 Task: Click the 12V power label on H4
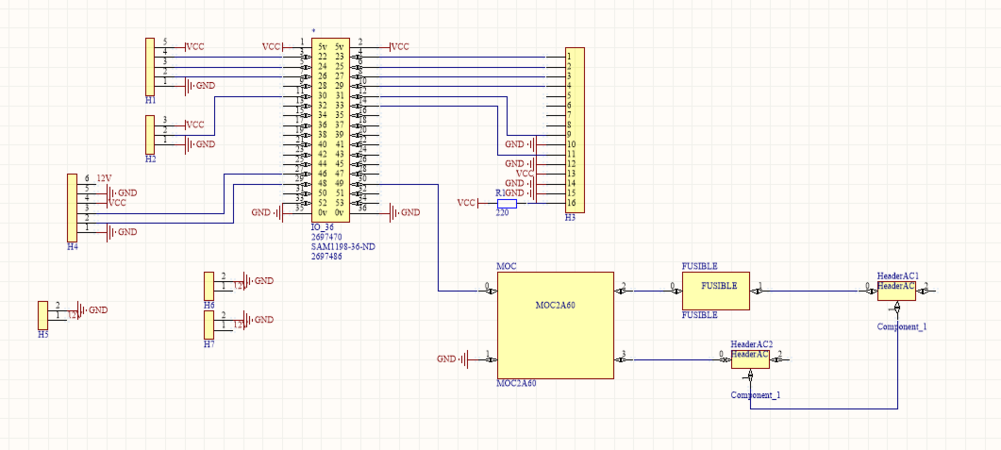[105, 178]
